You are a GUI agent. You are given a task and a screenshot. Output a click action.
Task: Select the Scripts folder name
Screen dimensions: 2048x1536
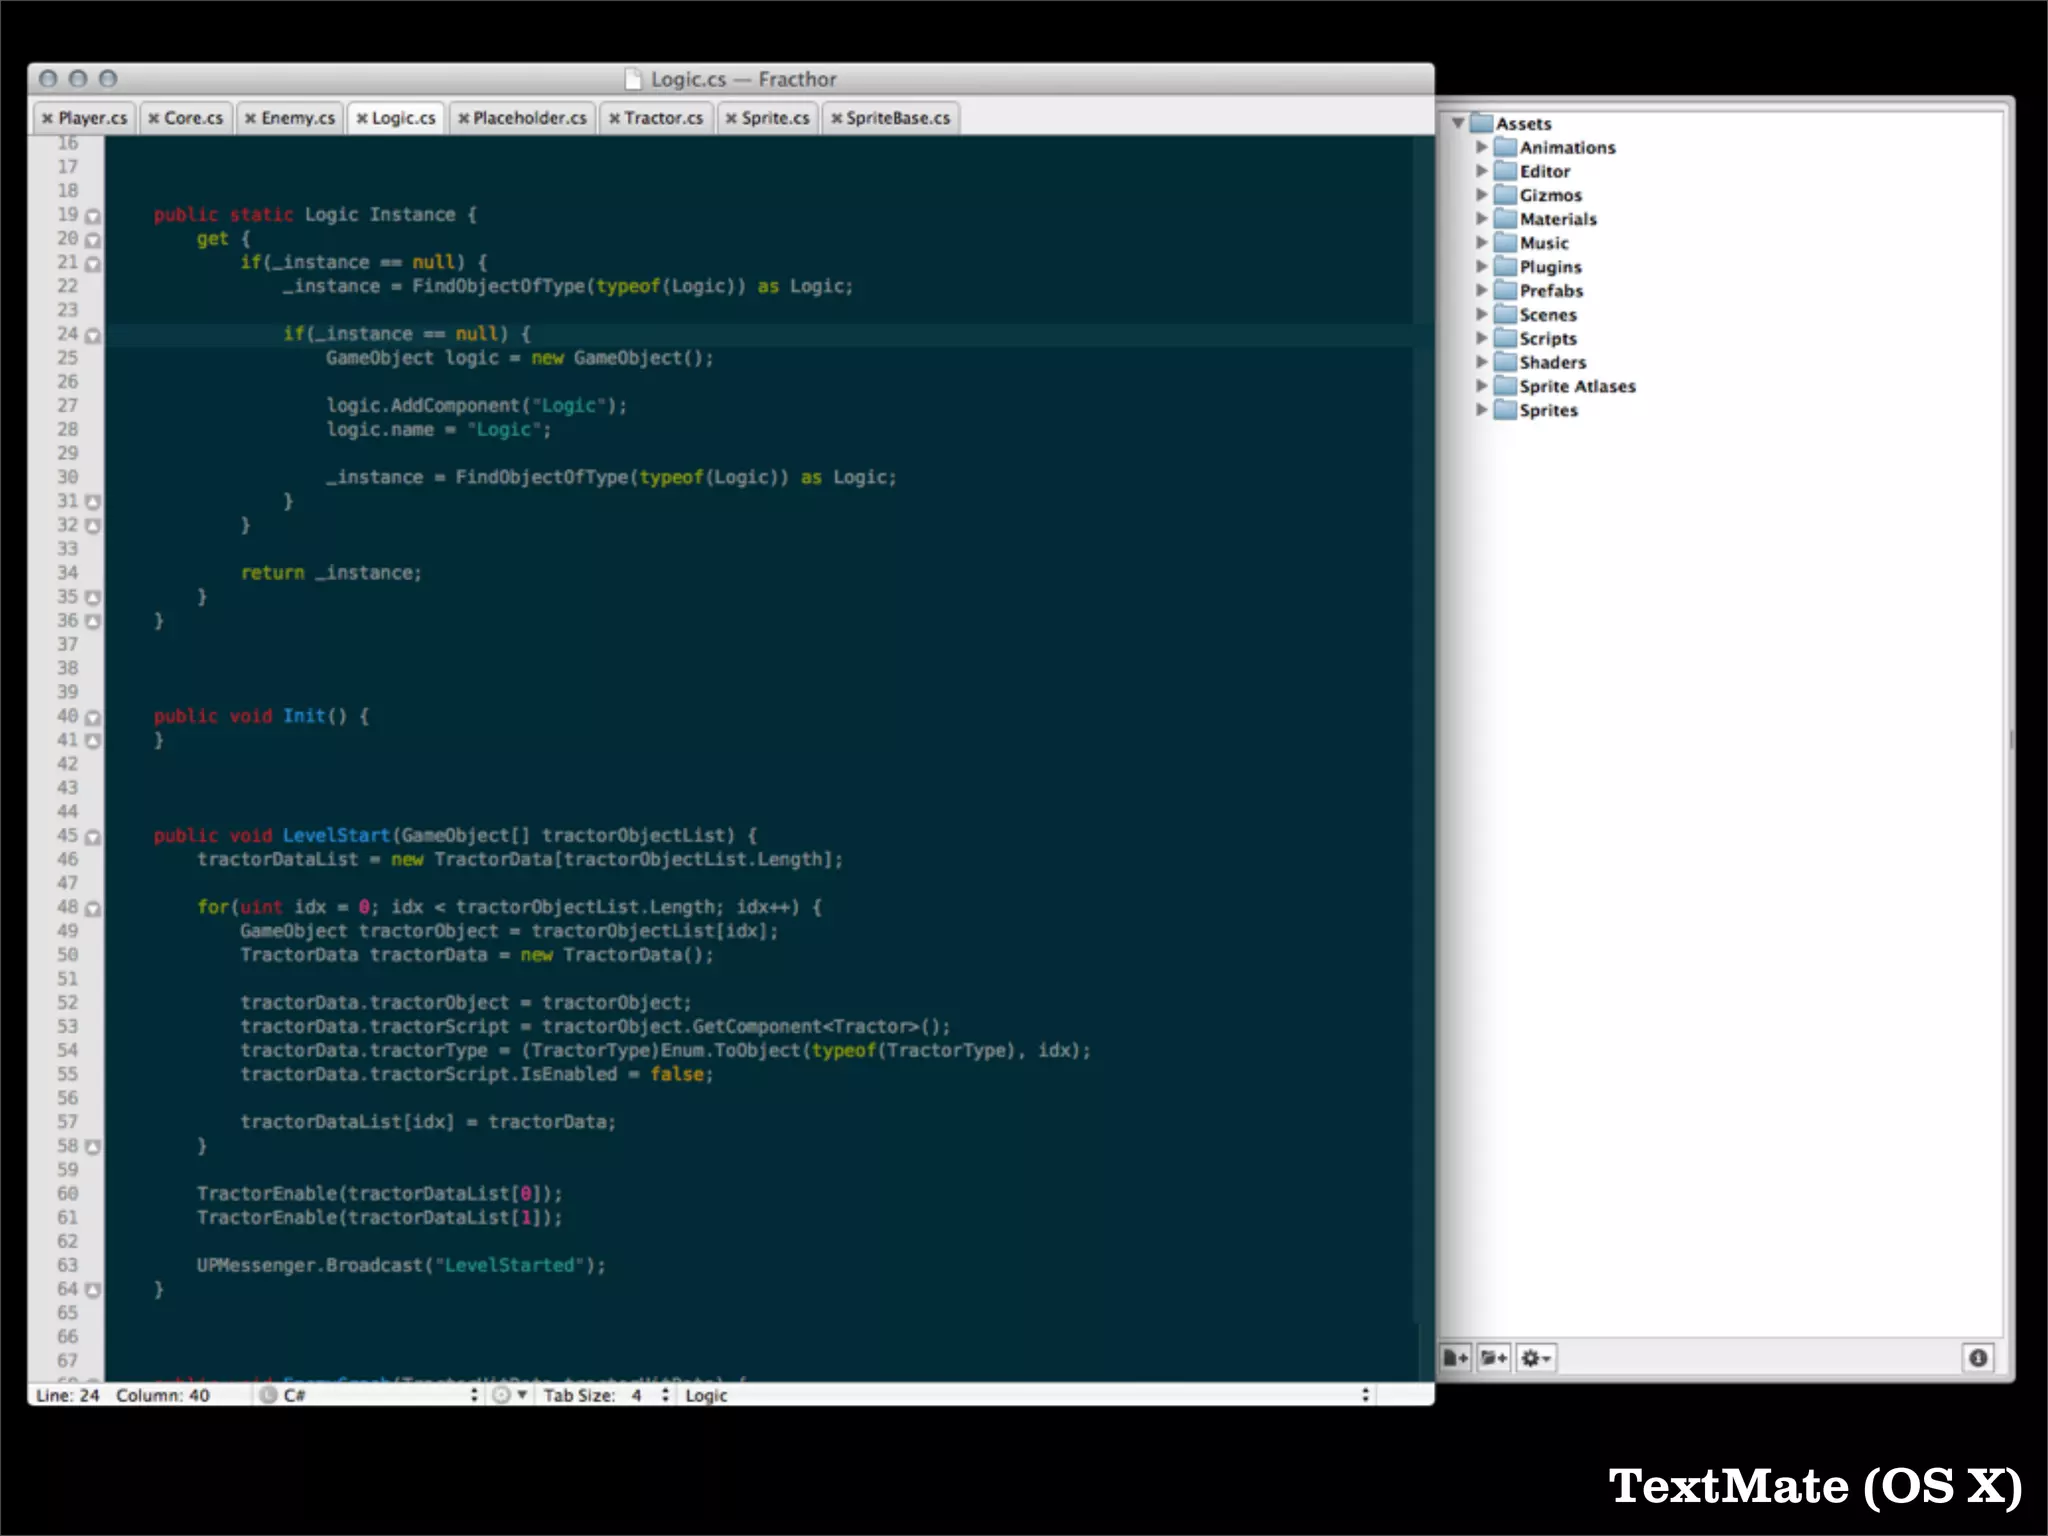pos(1548,338)
